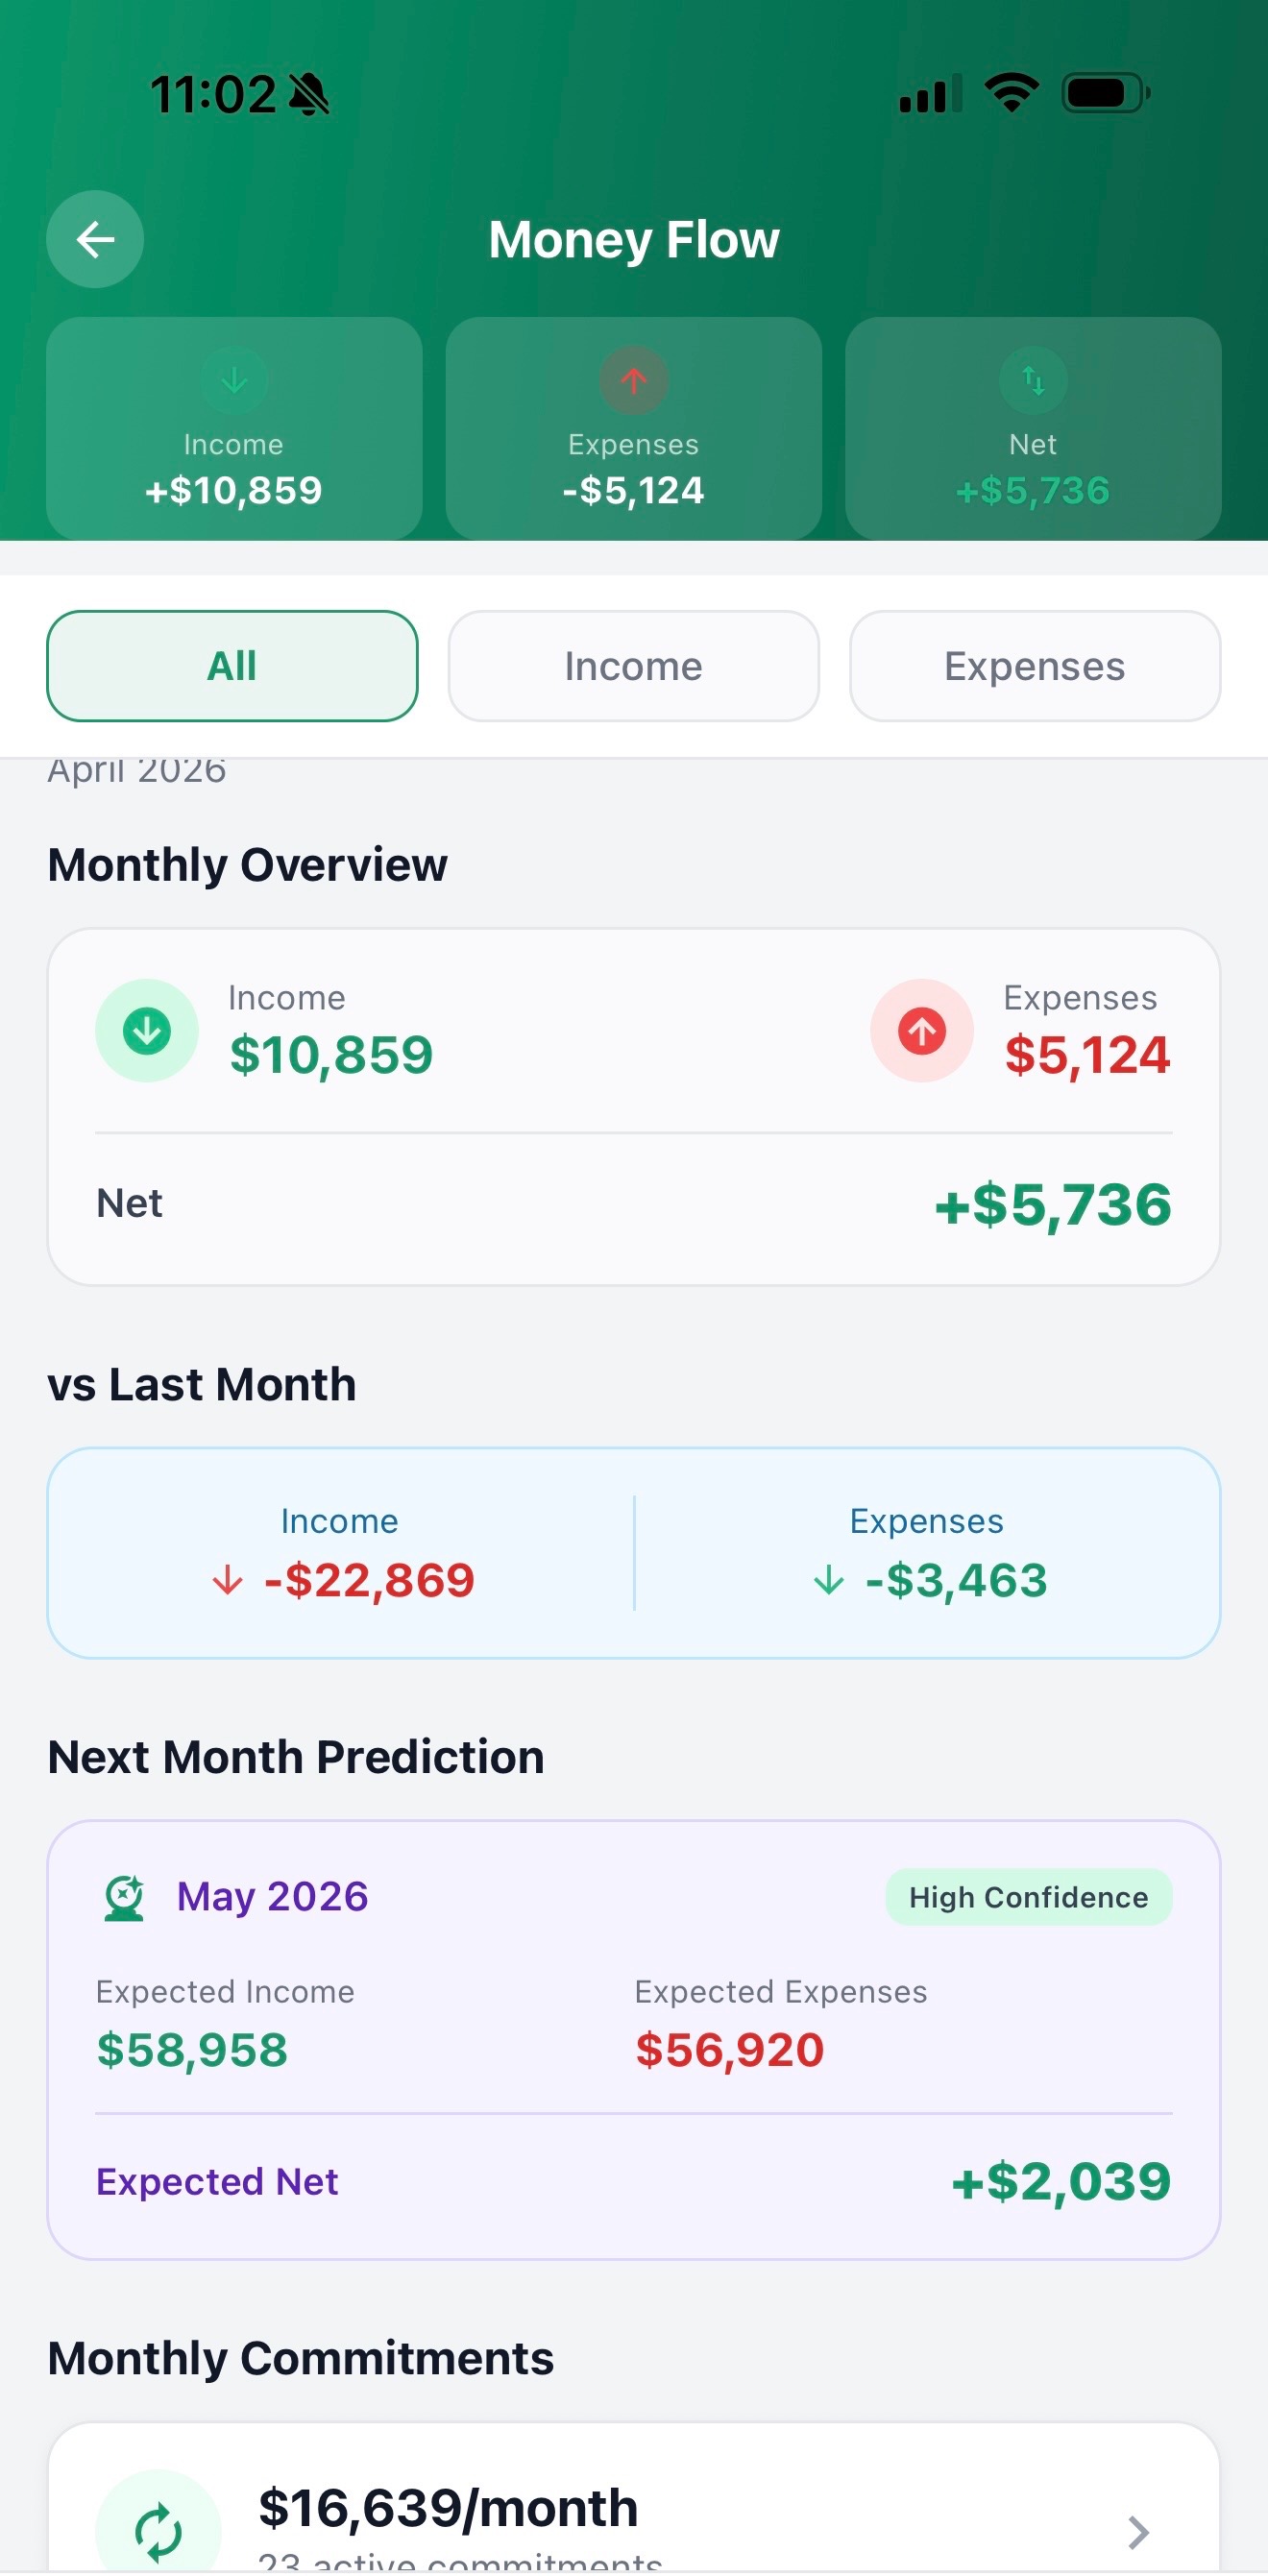Select the All filter tab

click(232, 666)
